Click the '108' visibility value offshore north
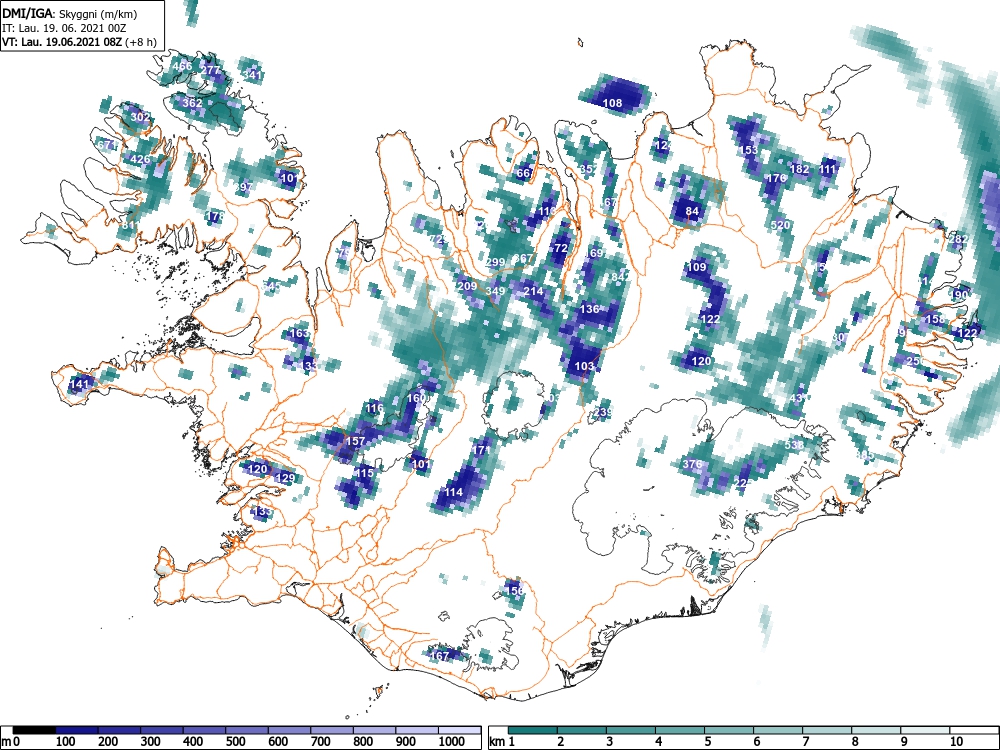This screenshot has width=1000, height=750. tap(612, 103)
